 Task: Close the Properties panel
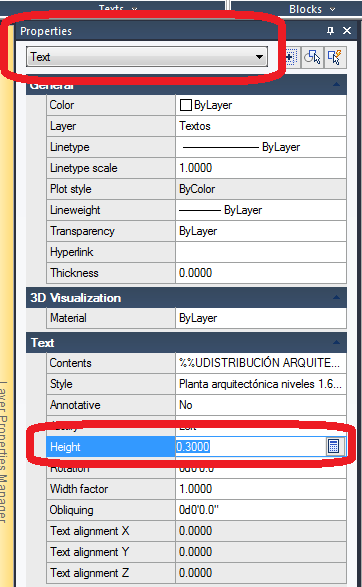click(x=347, y=31)
